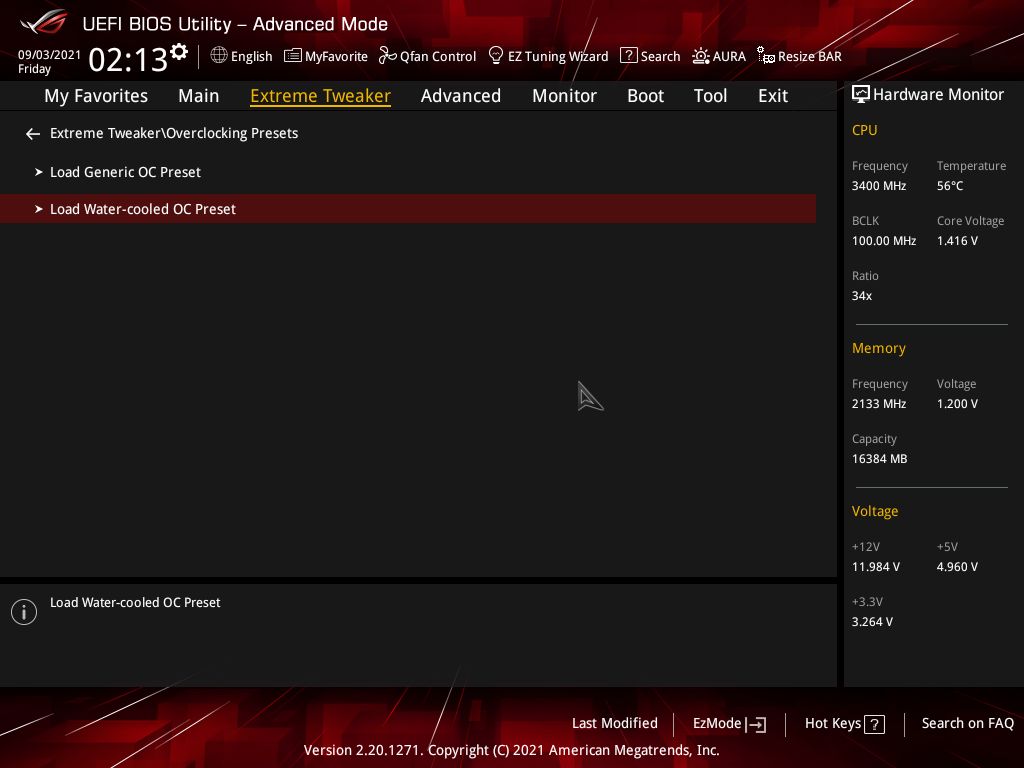Click the Voltage section heading
Screen dimensions: 1024x768
(874, 511)
